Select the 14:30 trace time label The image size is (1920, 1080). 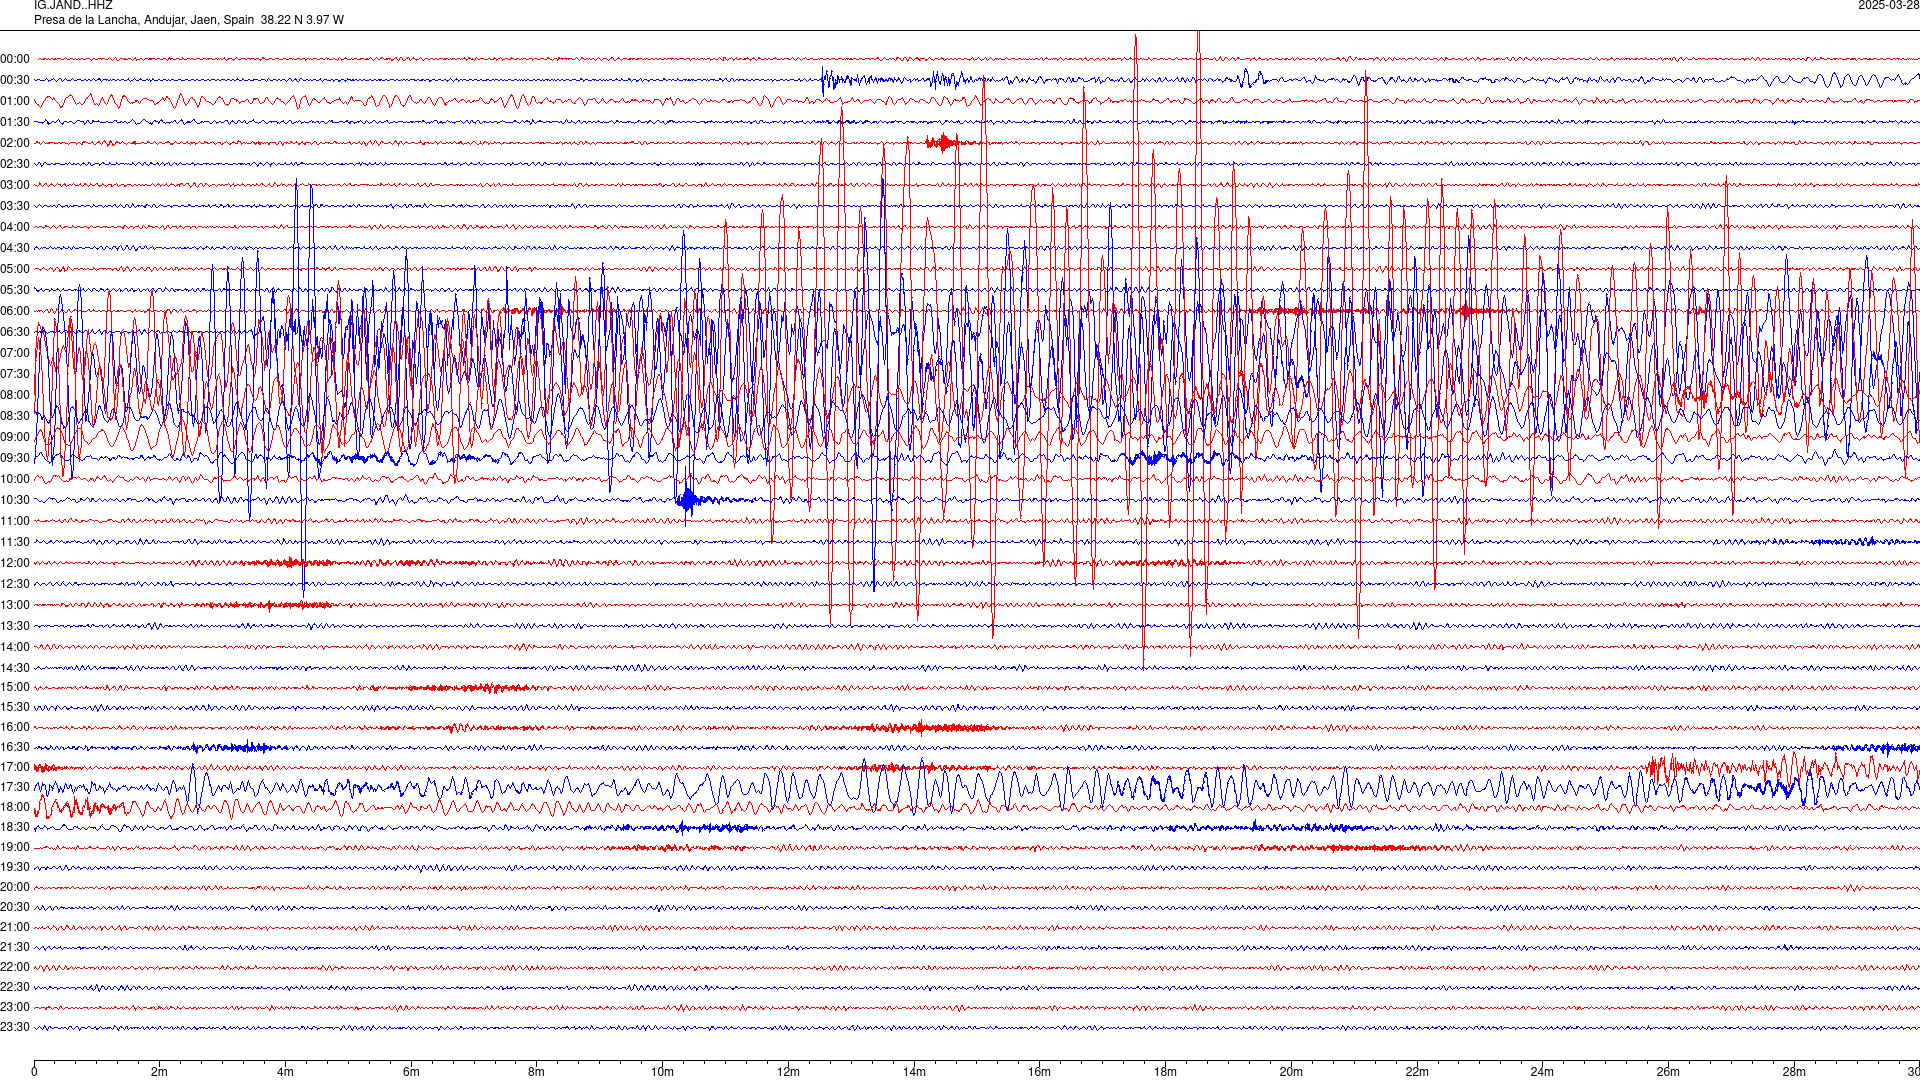coord(15,668)
